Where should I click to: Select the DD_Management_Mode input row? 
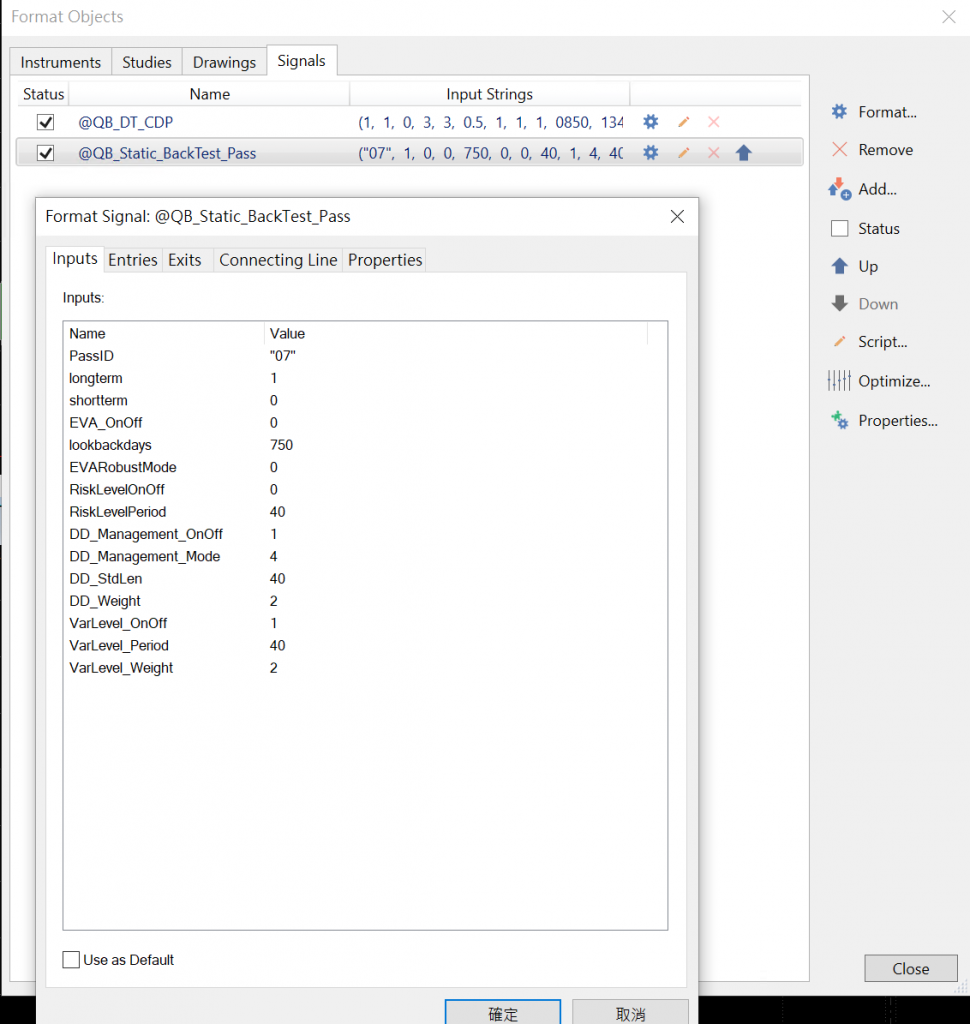click(145, 556)
